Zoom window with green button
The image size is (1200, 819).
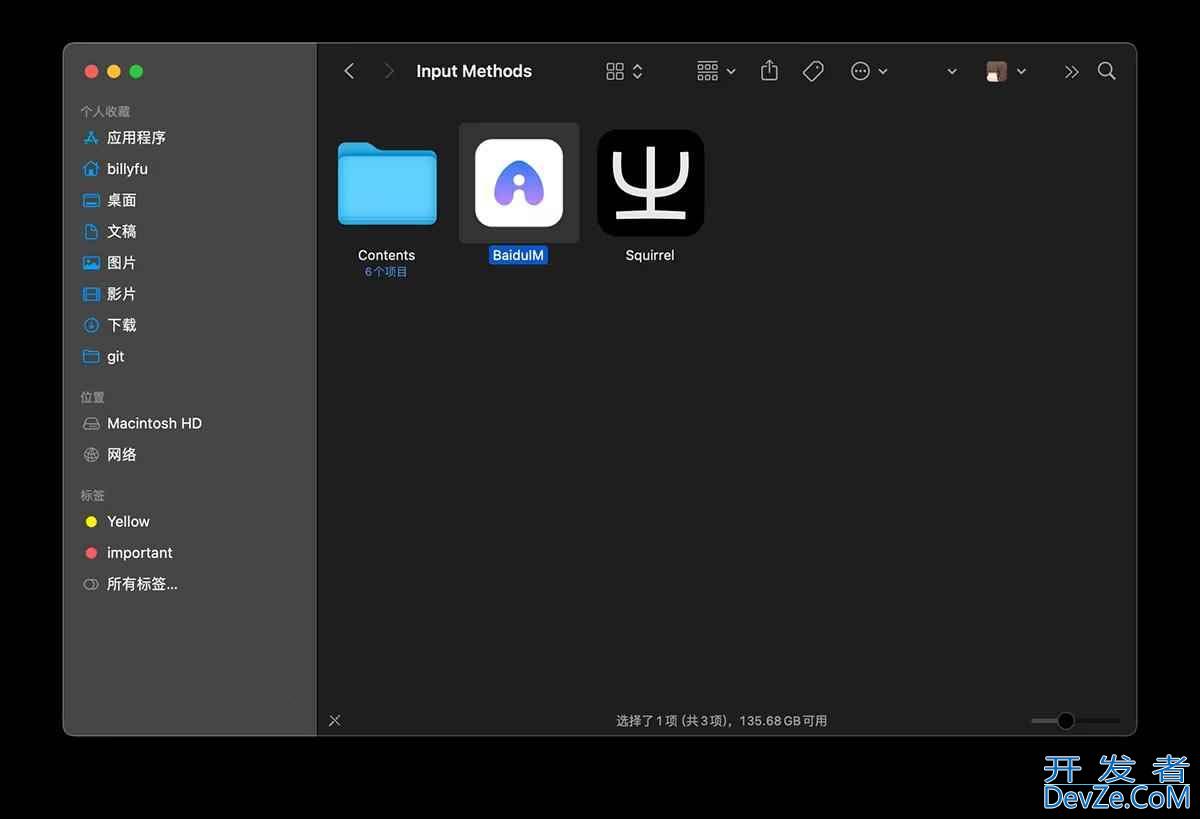136,71
